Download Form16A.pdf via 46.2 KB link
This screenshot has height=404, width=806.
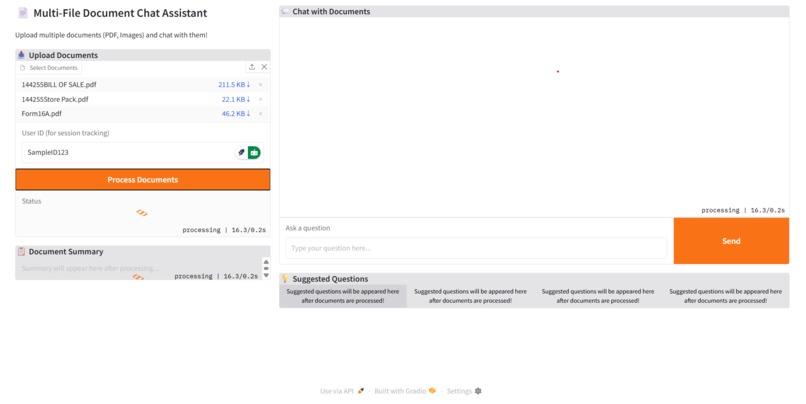coord(235,114)
